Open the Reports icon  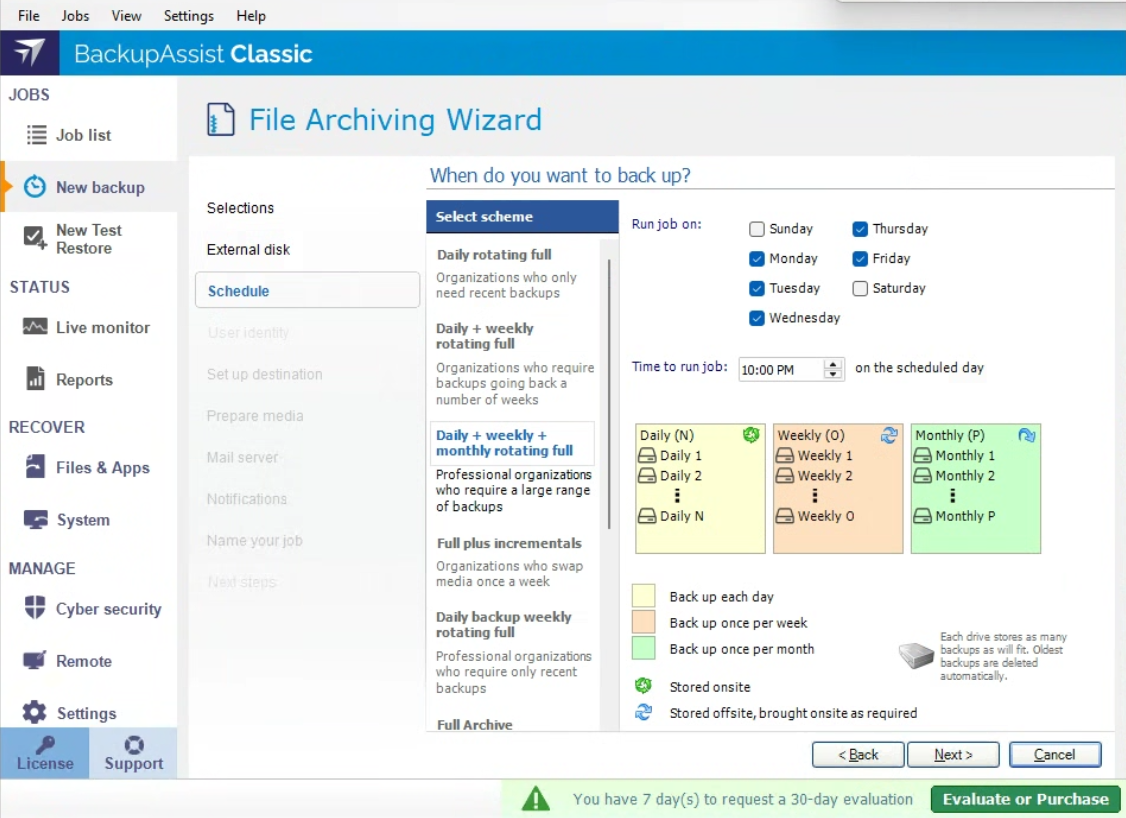point(35,379)
